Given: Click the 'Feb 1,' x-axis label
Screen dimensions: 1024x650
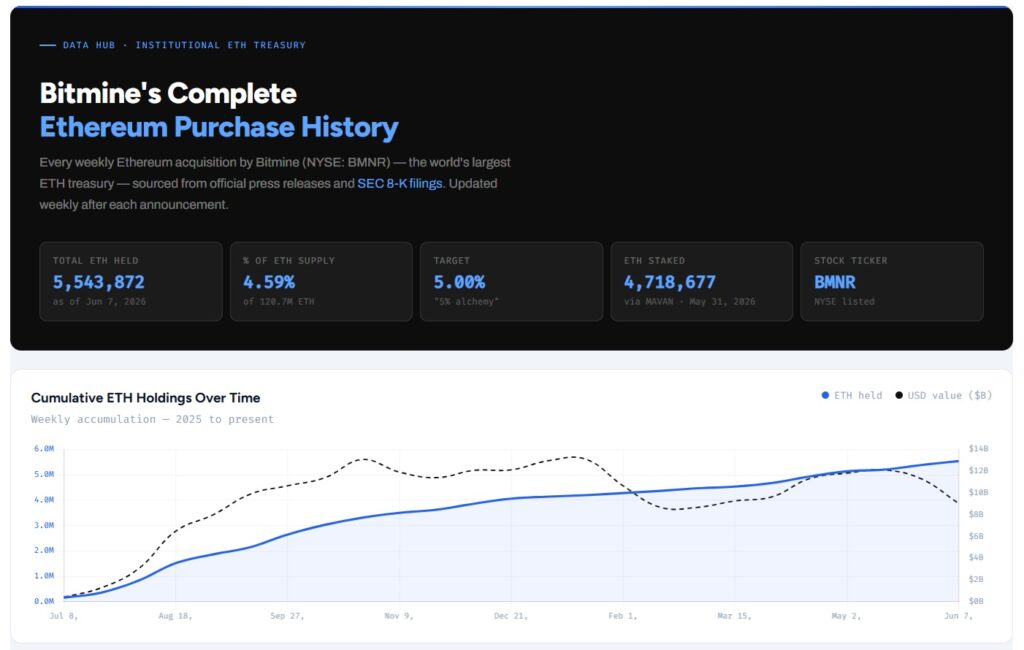Looking at the screenshot, I should pyautogui.click(x=622, y=616).
